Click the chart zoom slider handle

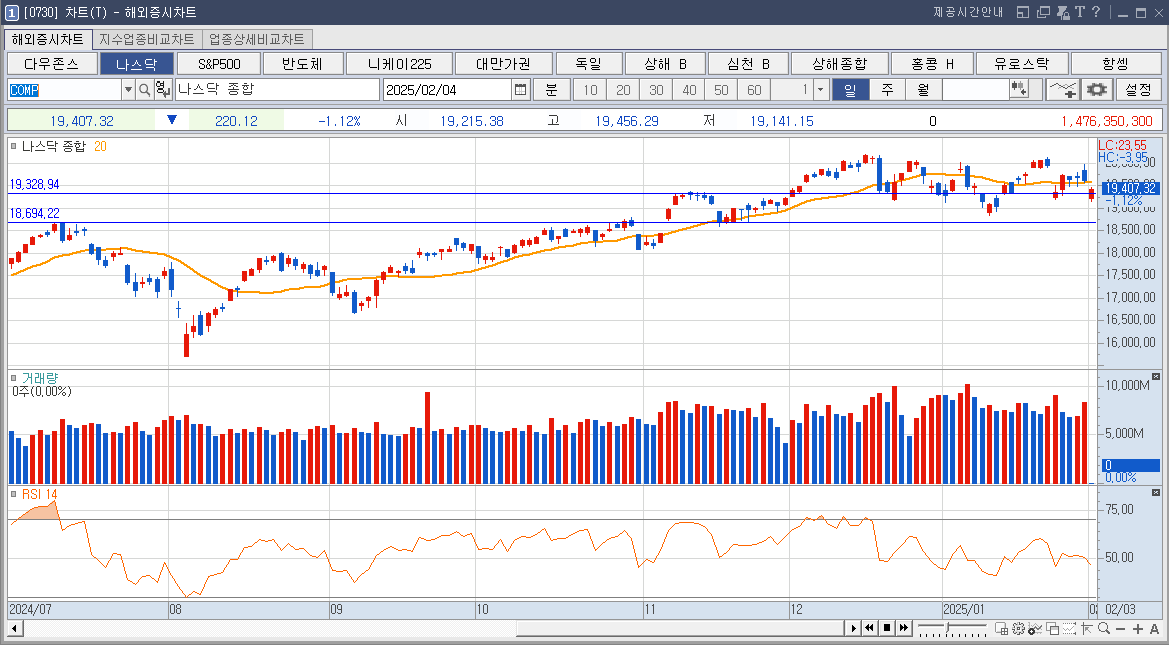947,627
